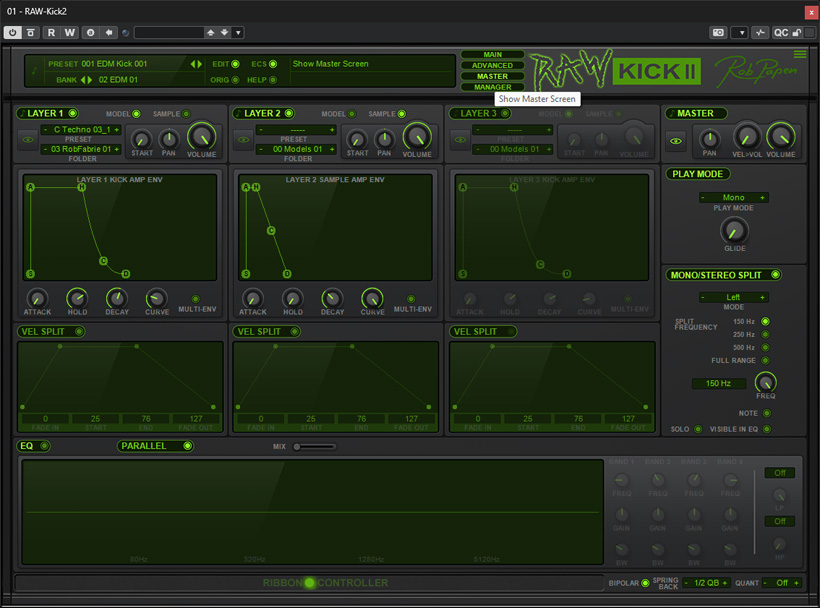
Task: Click the Ribbon Controller strip
Action: point(310,582)
